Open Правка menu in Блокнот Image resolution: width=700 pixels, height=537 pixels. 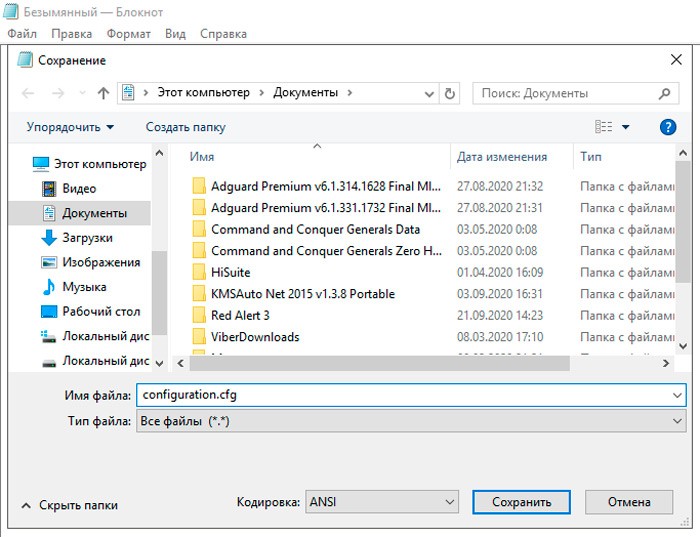71,34
